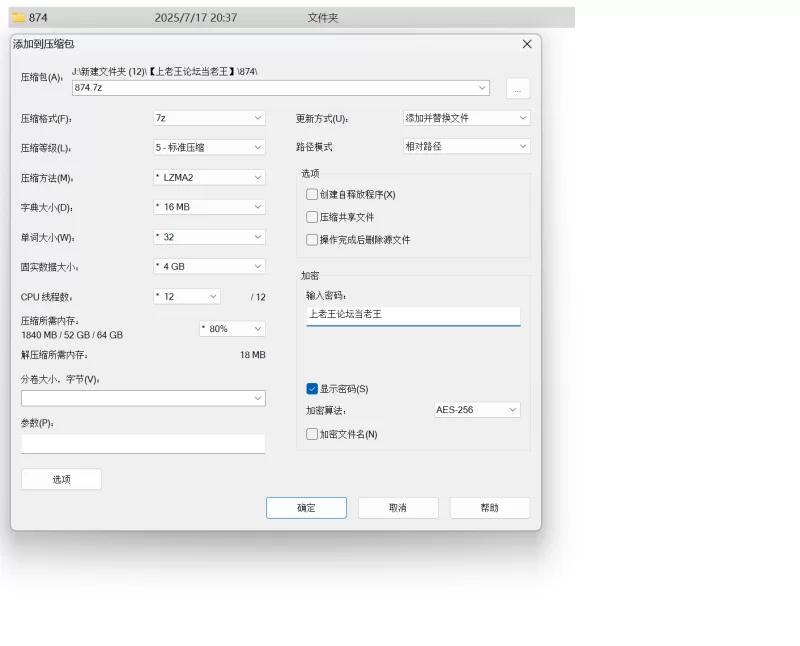
Task: Open the 加密算法 AES-256 dropdown
Action: [x=477, y=410]
